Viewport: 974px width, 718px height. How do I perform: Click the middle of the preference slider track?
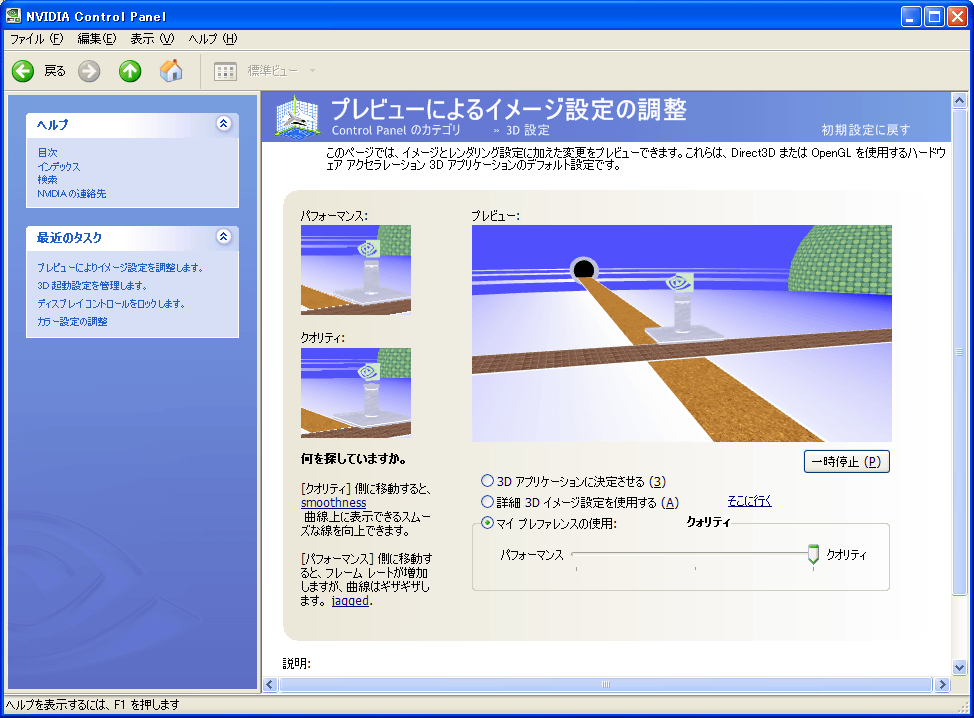(x=695, y=553)
